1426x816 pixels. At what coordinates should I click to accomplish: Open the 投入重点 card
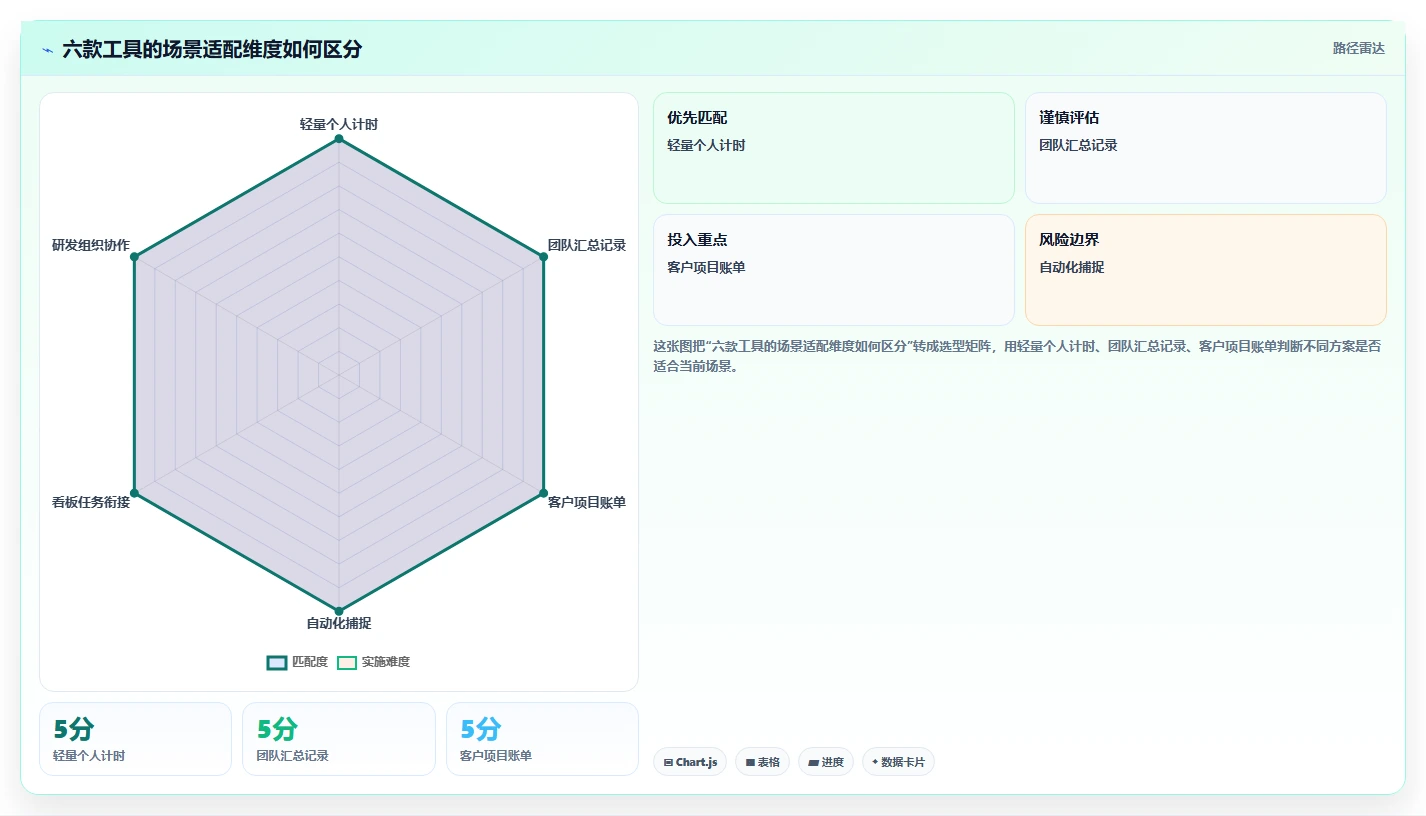click(x=834, y=270)
